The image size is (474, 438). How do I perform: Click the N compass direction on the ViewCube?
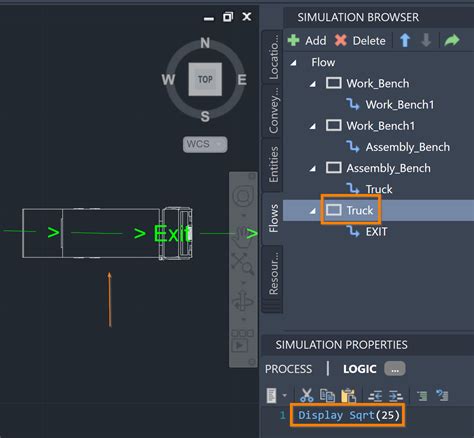click(205, 43)
